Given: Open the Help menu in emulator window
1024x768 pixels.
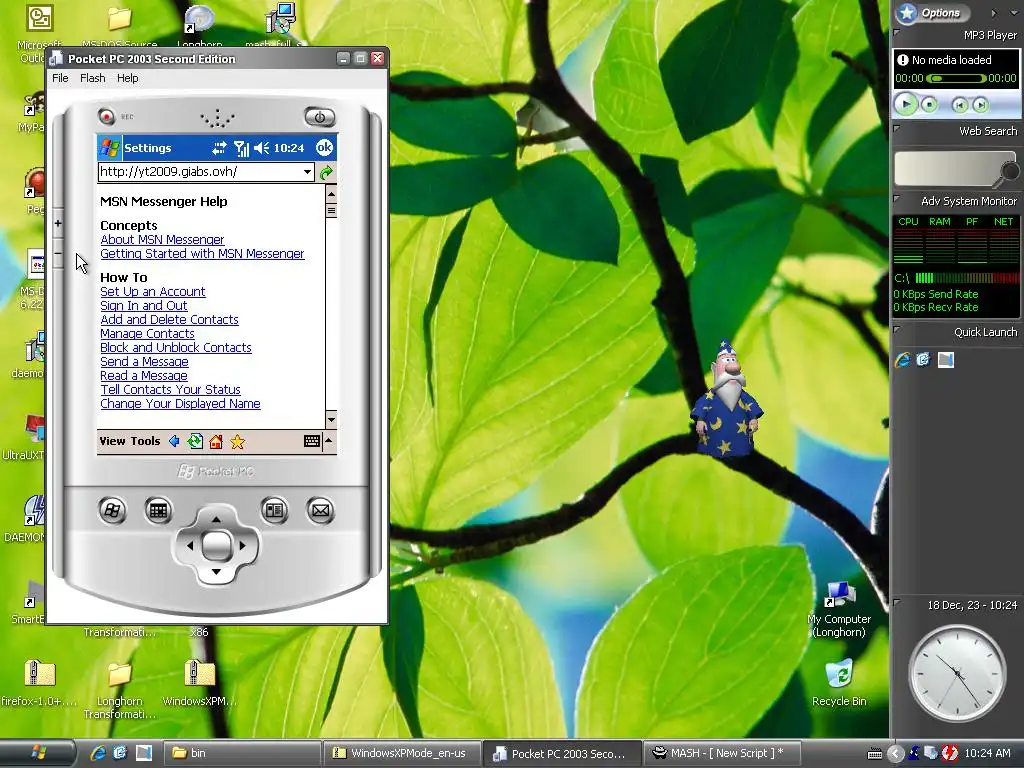Looking at the screenshot, I should [127, 78].
